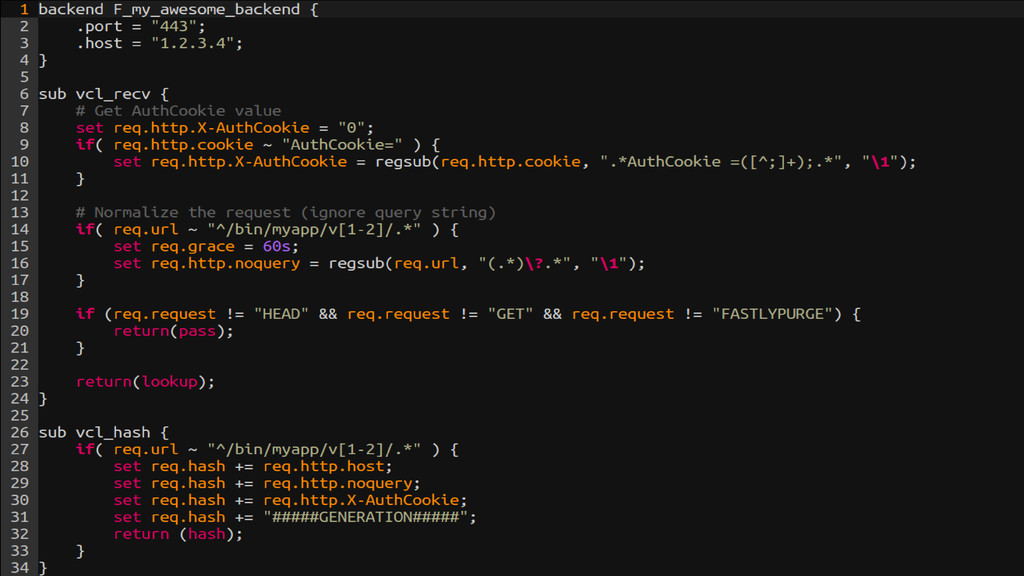Click the closing brace on line 24
The width and height of the screenshot is (1024, 576).
tap(43, 399)
